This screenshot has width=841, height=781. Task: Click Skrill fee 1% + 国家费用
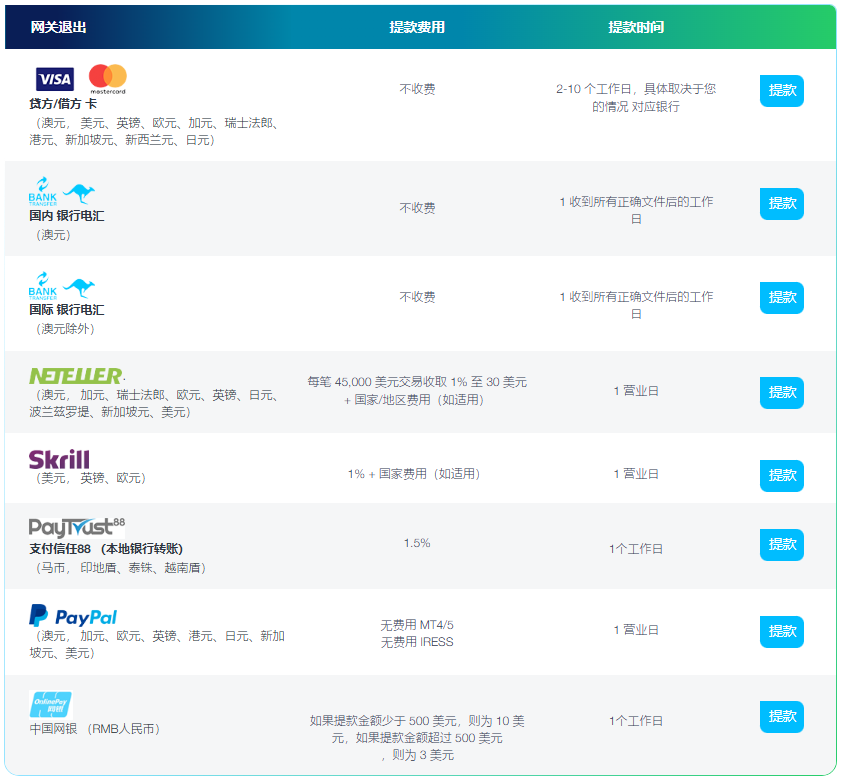(x=414, y=474)
